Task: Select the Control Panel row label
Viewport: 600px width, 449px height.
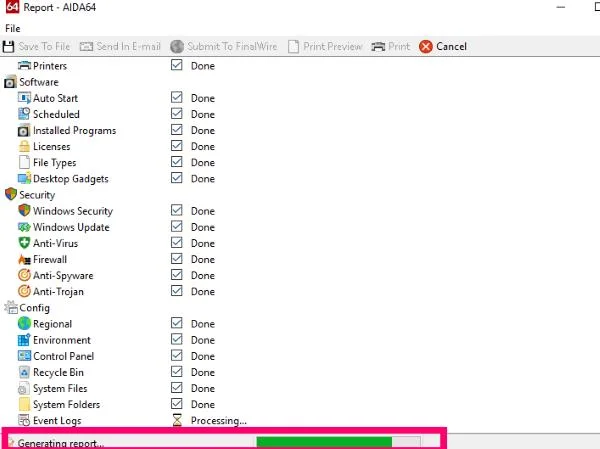Action: point(64,356)
